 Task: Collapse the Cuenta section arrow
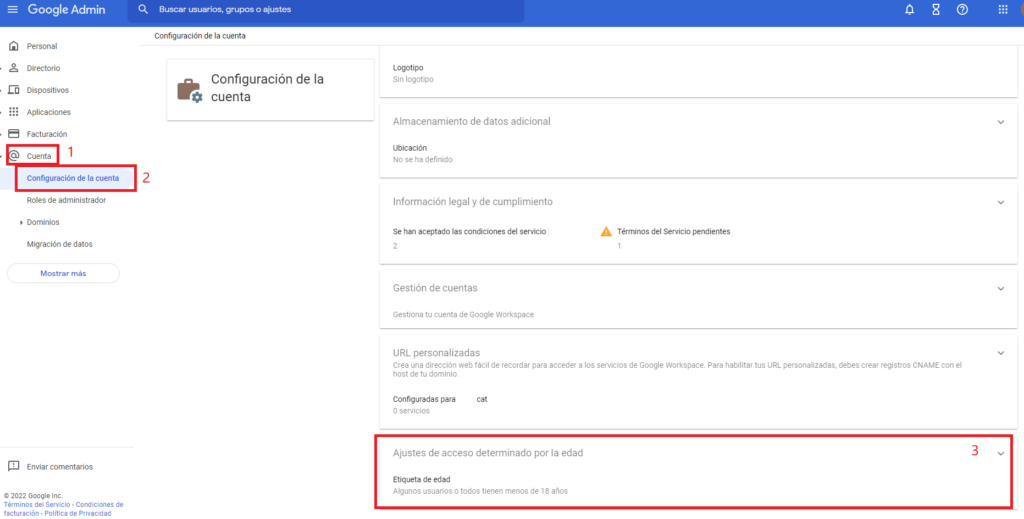2,156
